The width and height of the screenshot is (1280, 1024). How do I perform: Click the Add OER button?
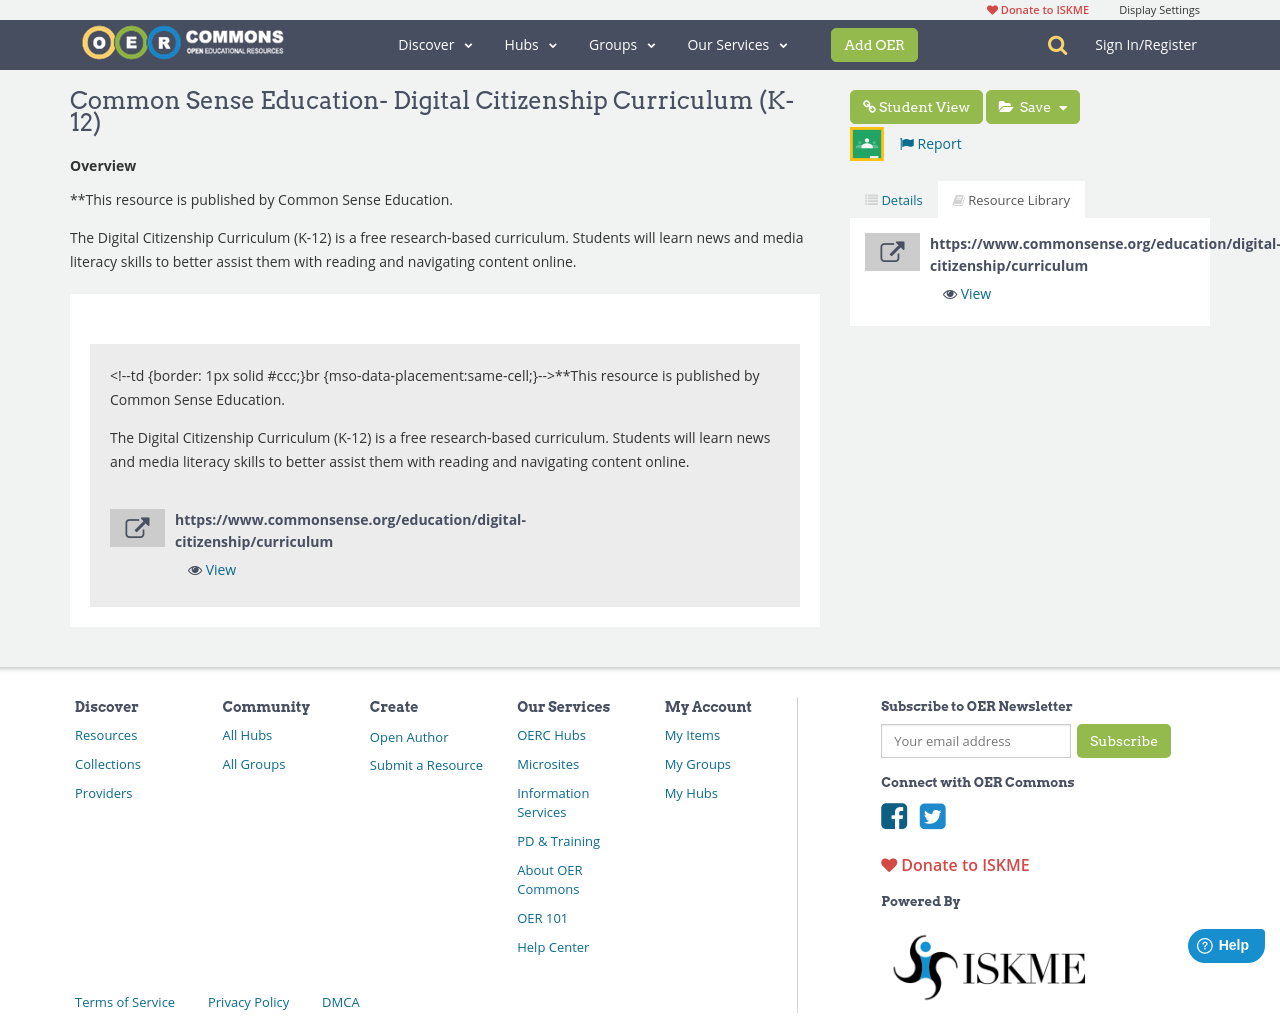point(874,44)
